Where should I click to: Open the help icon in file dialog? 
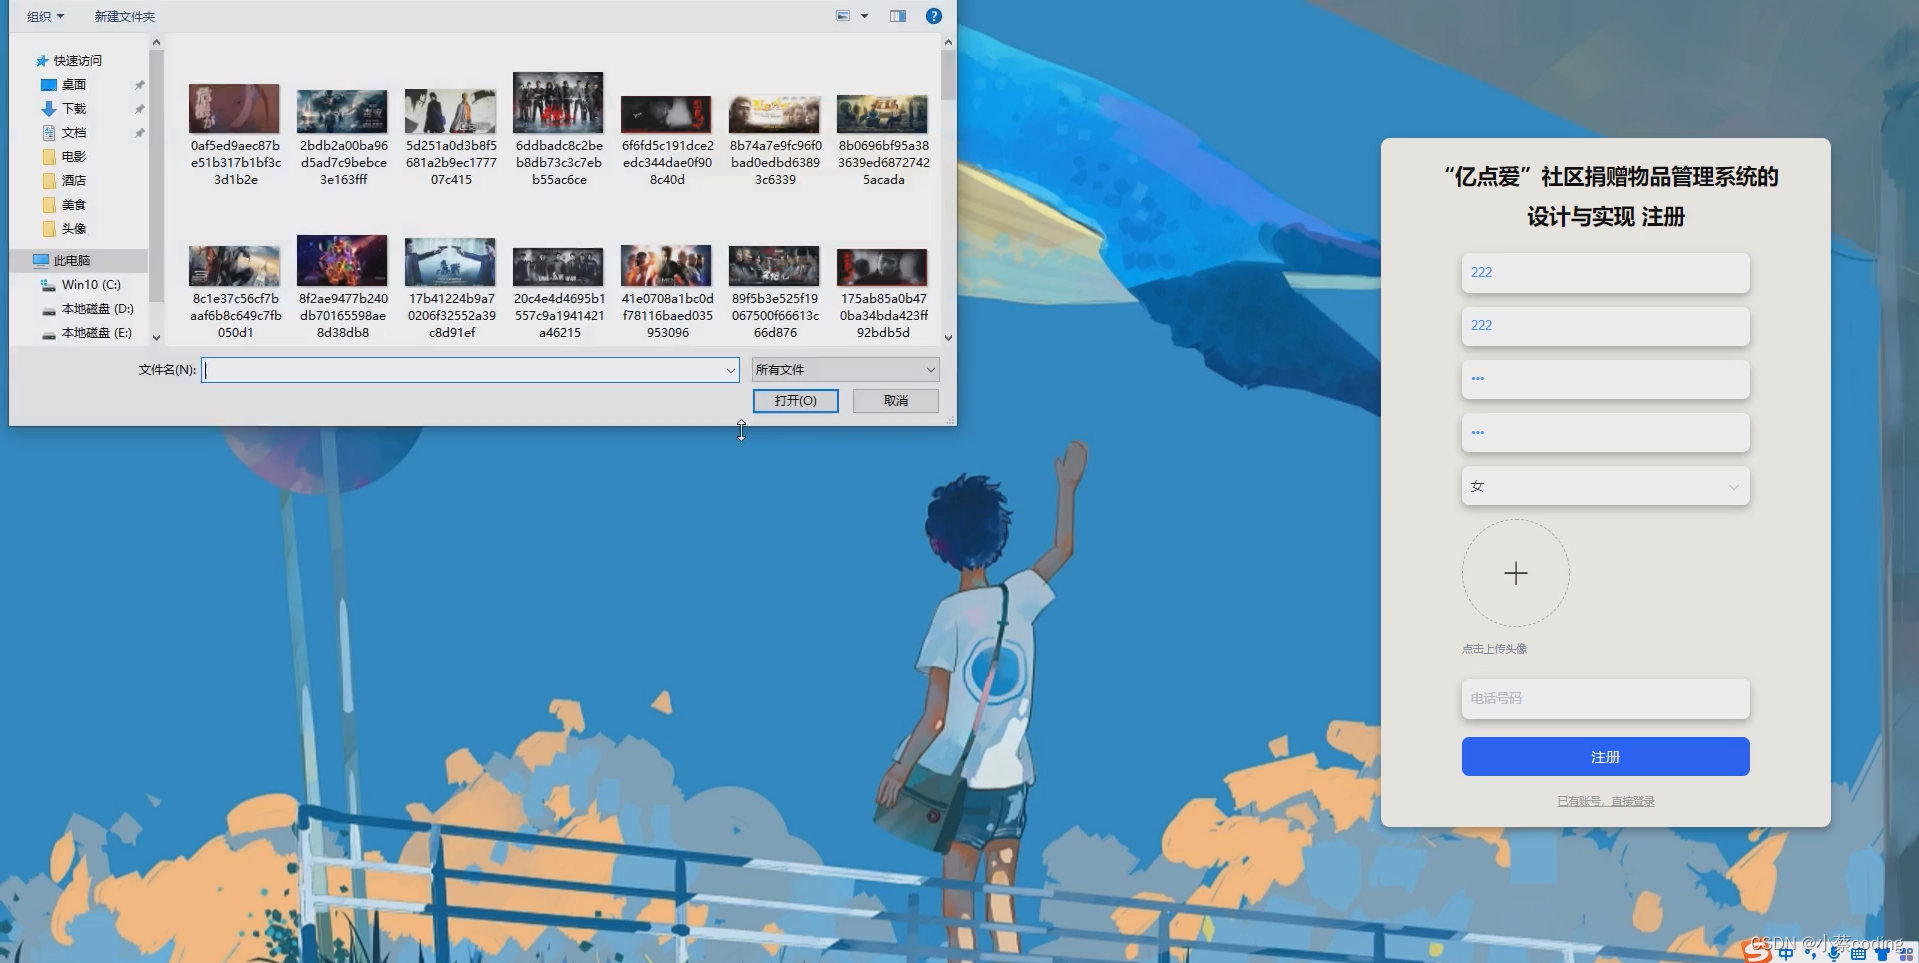point(934,16)
